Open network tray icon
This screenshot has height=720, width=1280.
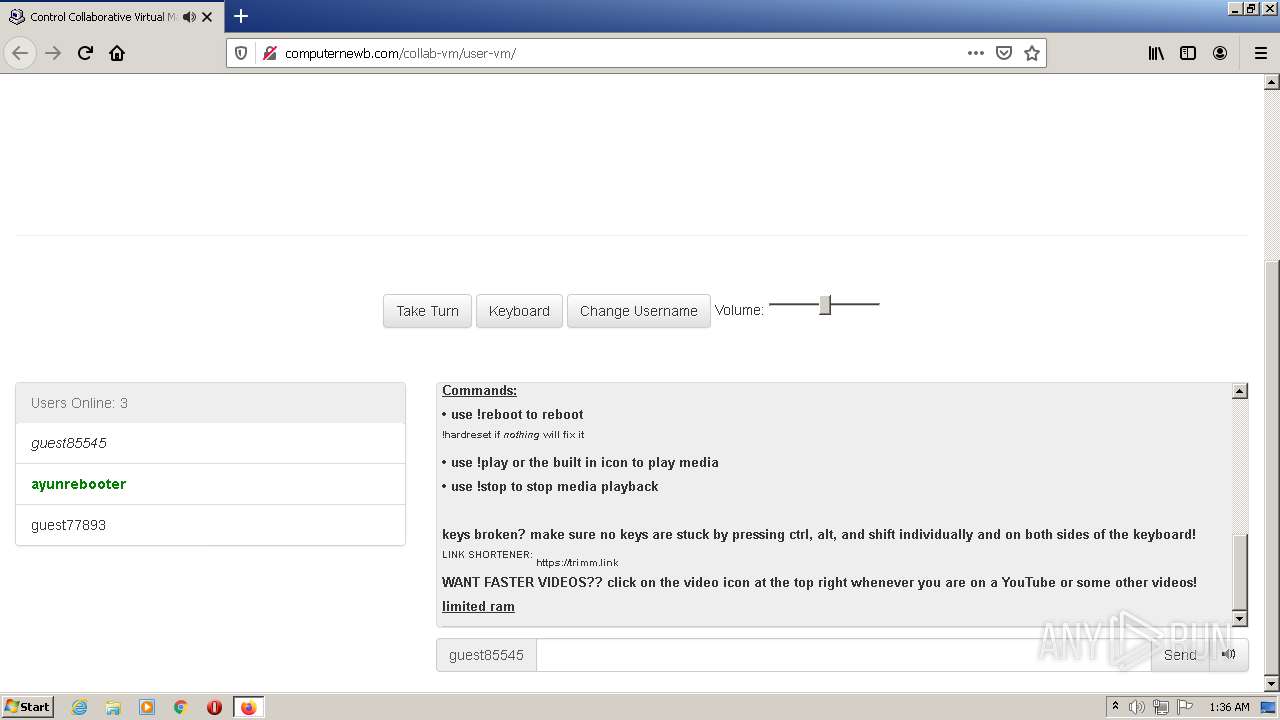tap(1161, 707)
